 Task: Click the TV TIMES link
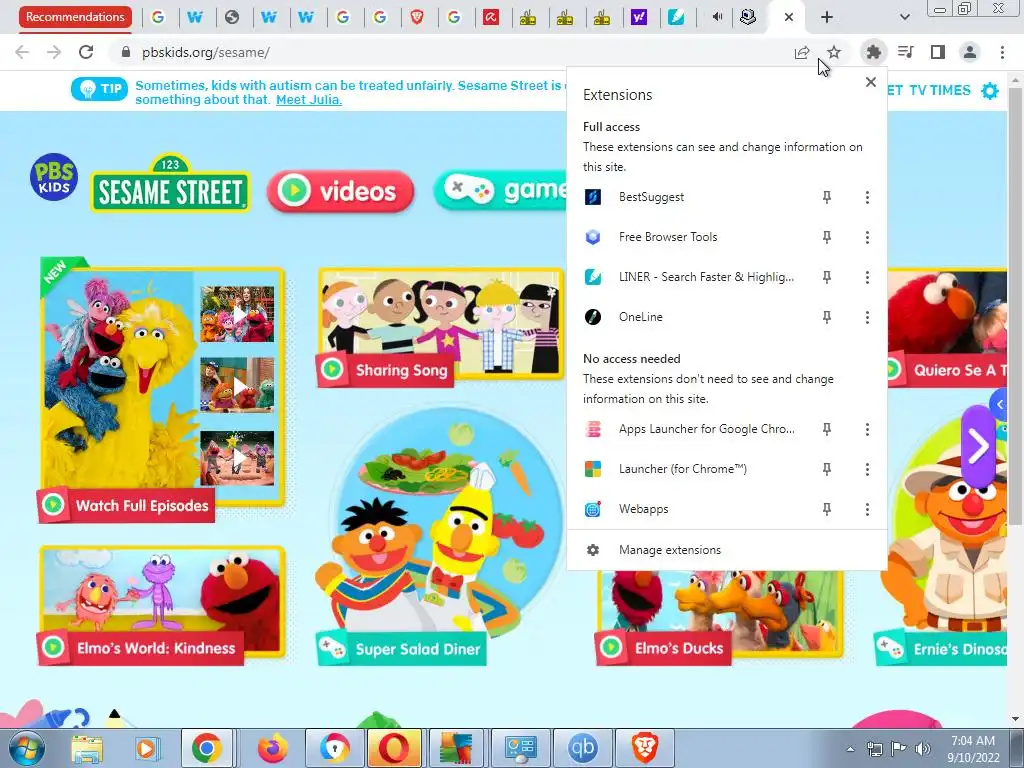point(940,91)
